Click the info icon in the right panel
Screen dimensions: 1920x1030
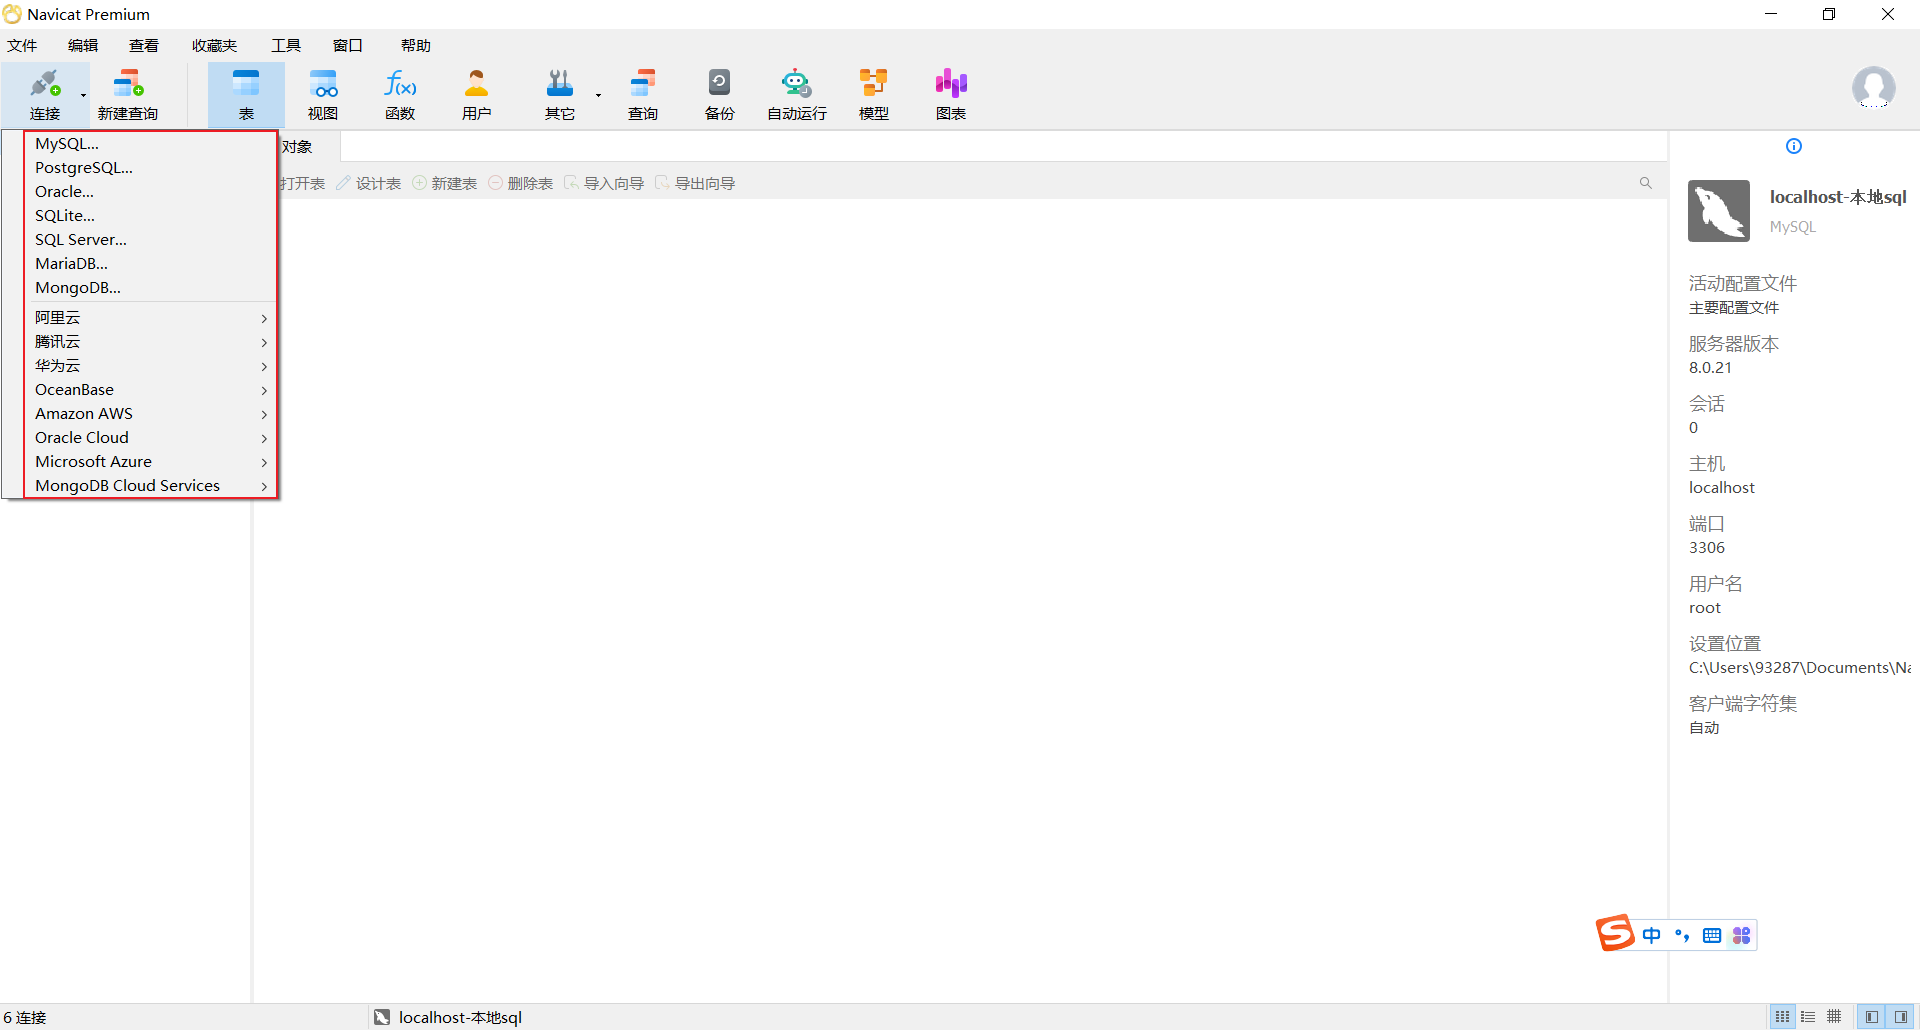tap(1794, 146)
